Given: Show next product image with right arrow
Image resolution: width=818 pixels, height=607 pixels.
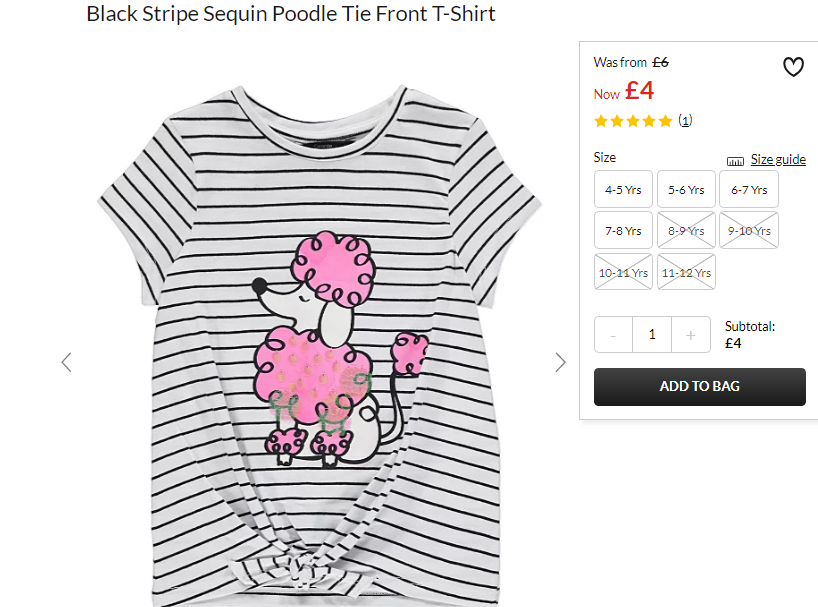Looking at the screenshot, I should coord(560,362).
